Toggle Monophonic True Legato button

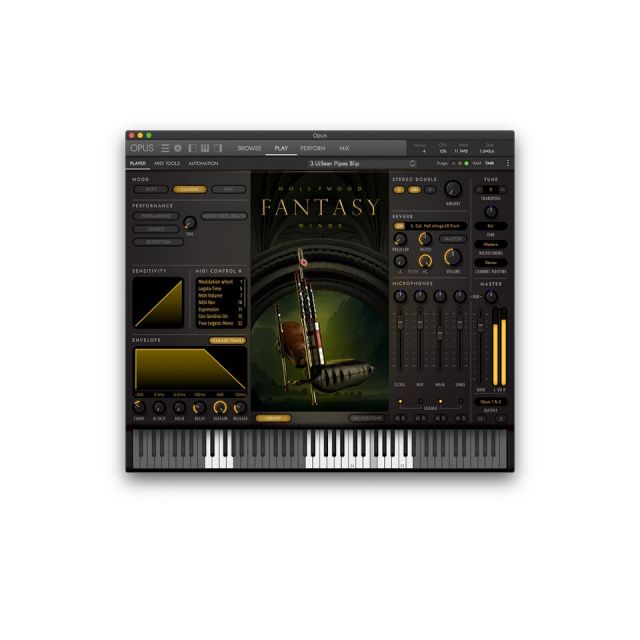(224, 216)
